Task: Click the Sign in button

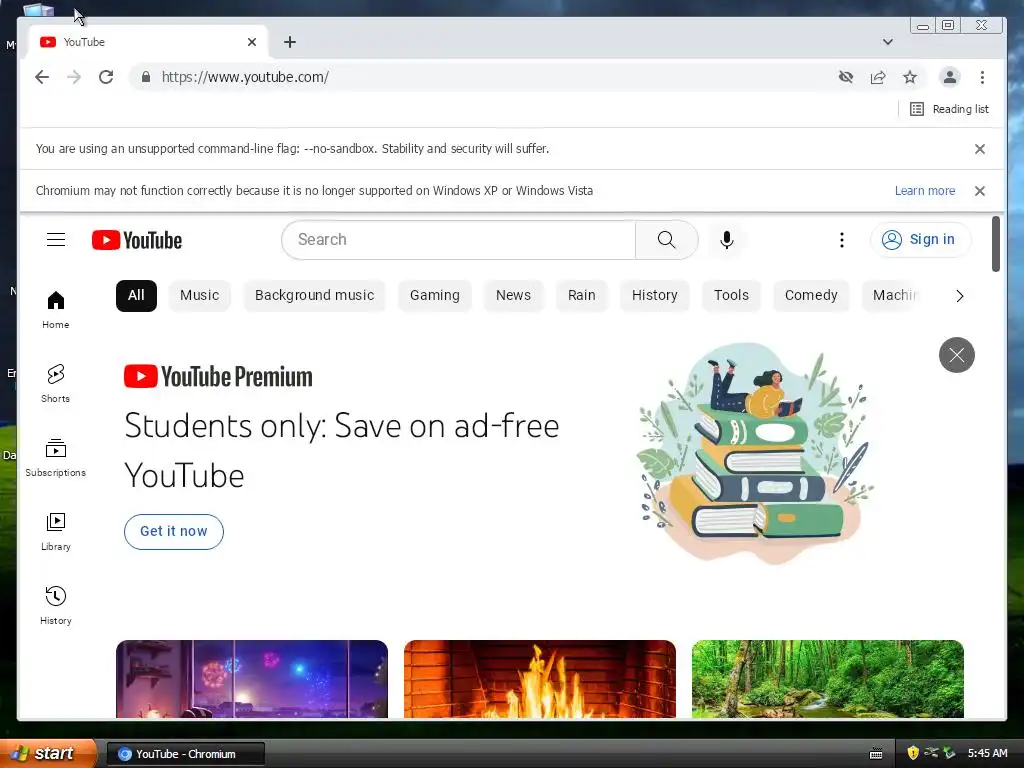Action: 920,240
